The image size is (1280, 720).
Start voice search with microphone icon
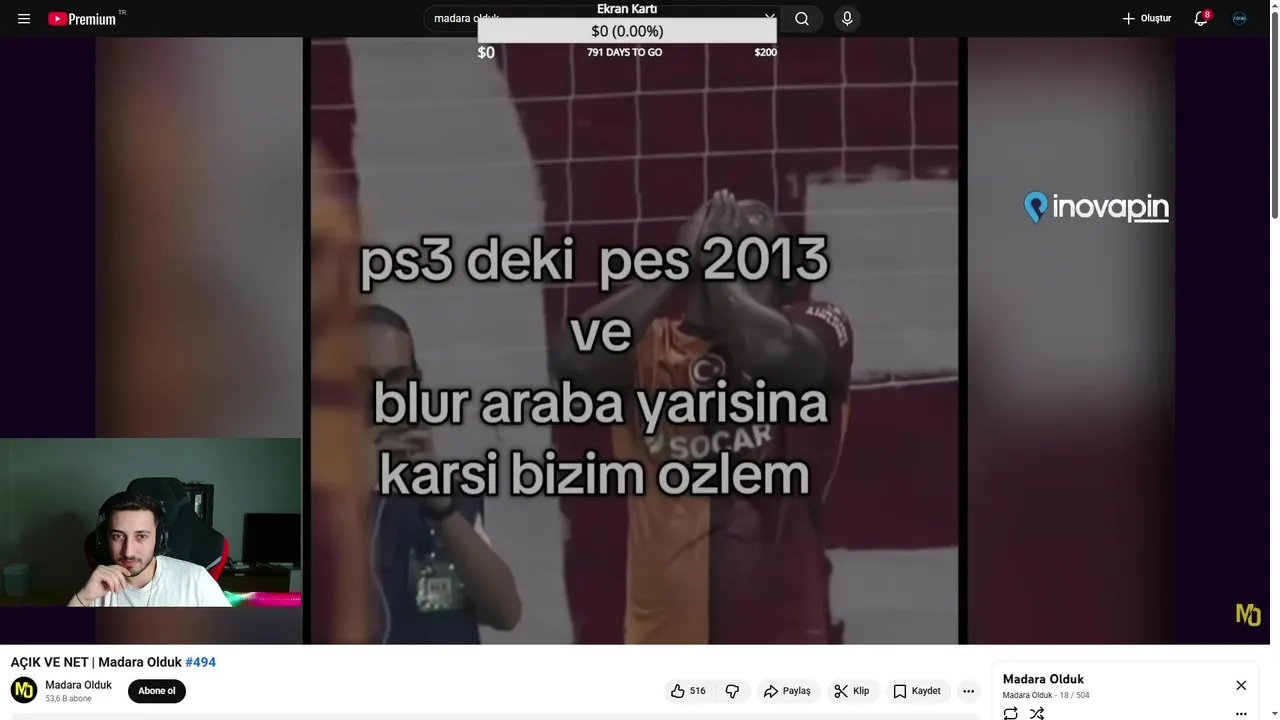(x=847, y=19)
